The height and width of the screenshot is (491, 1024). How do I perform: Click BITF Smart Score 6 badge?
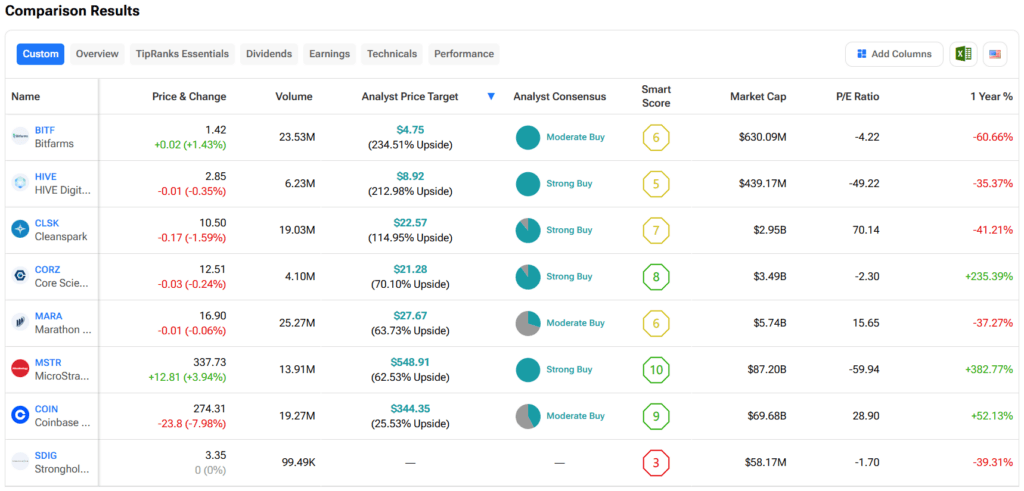(656, 137)
